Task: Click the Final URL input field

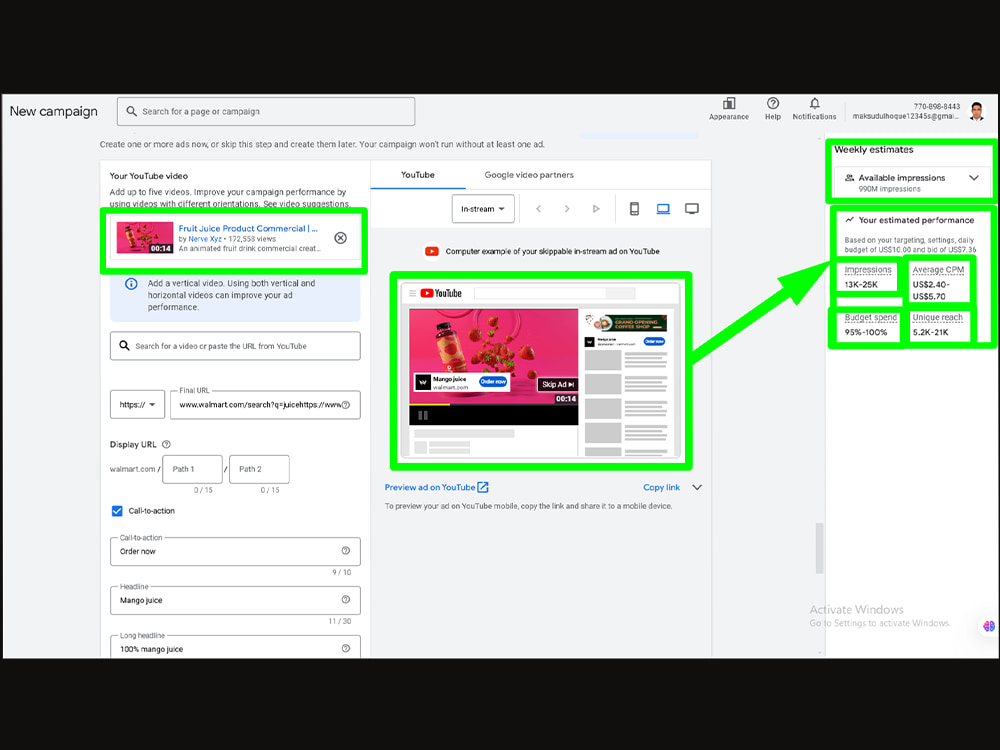Action: 265,405
